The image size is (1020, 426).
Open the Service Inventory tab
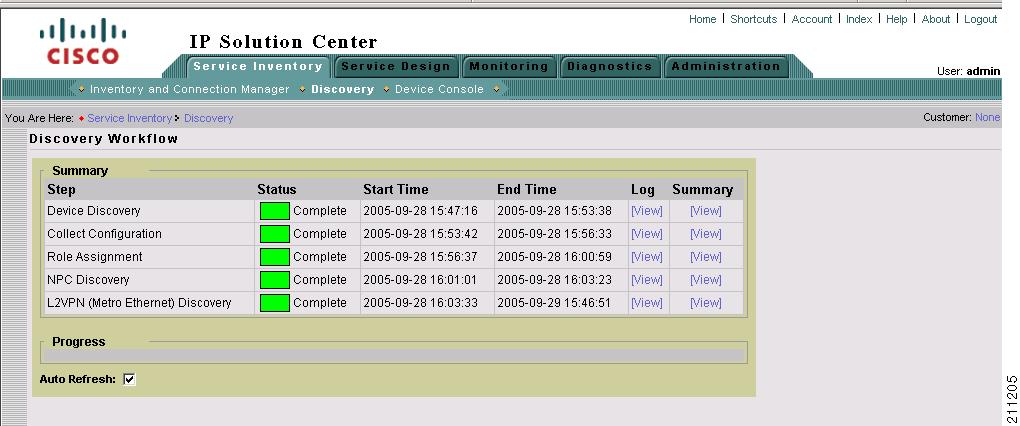point(258,66)
